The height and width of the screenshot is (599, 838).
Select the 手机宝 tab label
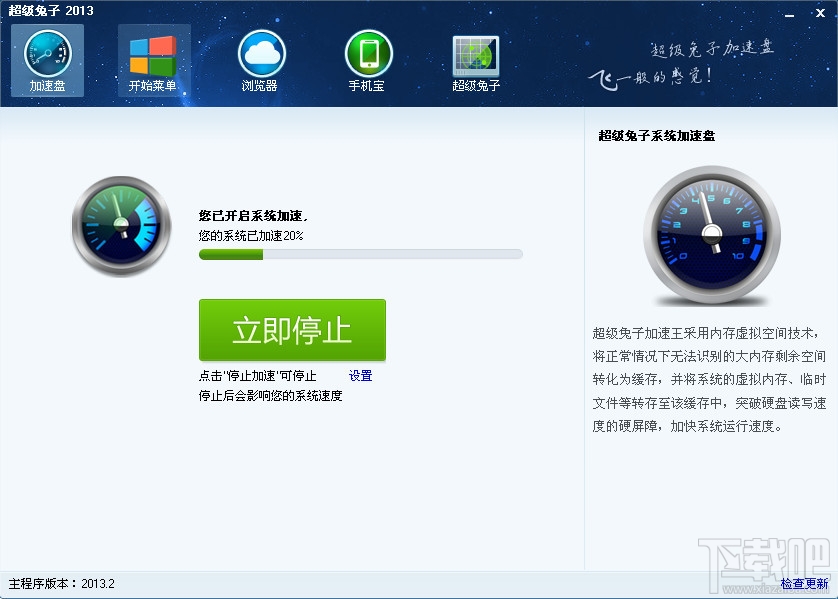coord(367,86)
